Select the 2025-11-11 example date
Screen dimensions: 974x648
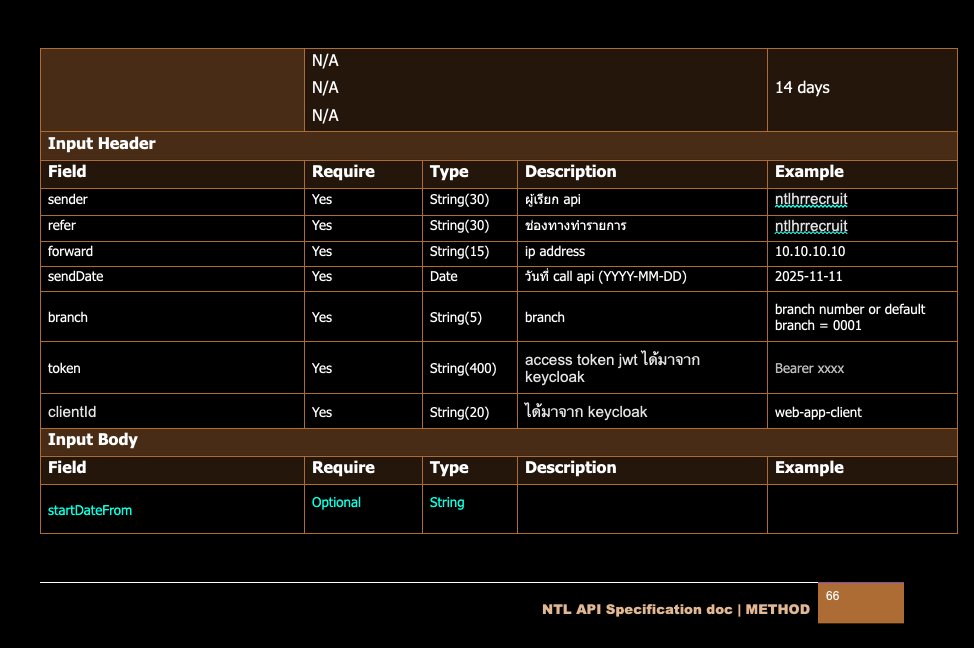(809, 277)
